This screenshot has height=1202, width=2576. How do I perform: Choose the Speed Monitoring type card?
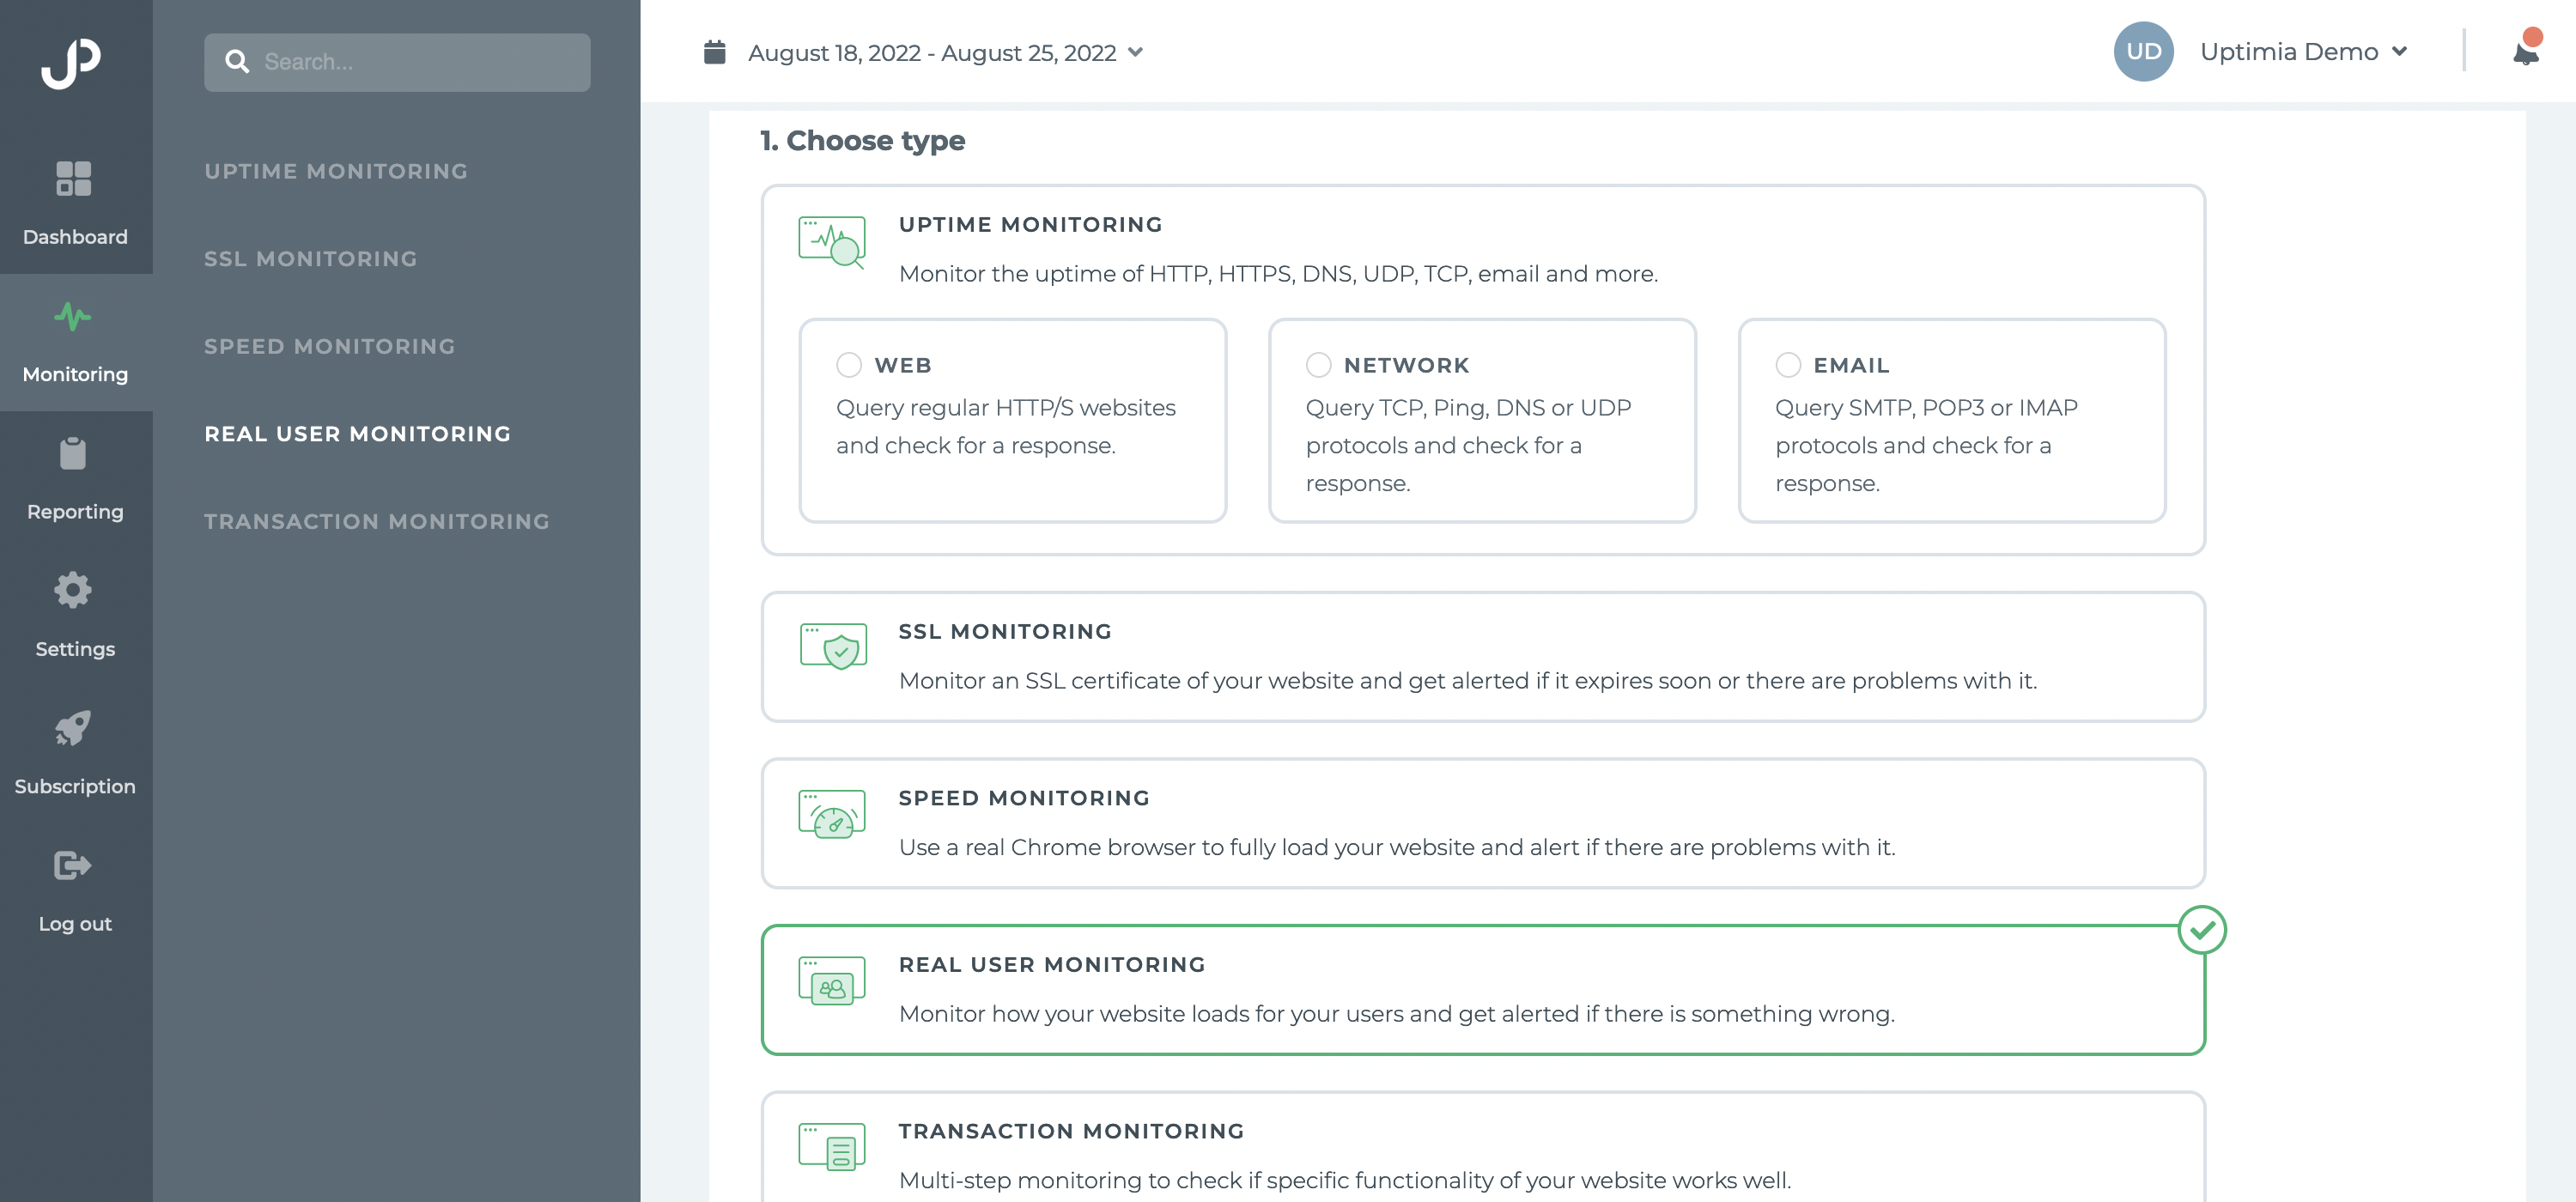click(x=1483, y=823)
